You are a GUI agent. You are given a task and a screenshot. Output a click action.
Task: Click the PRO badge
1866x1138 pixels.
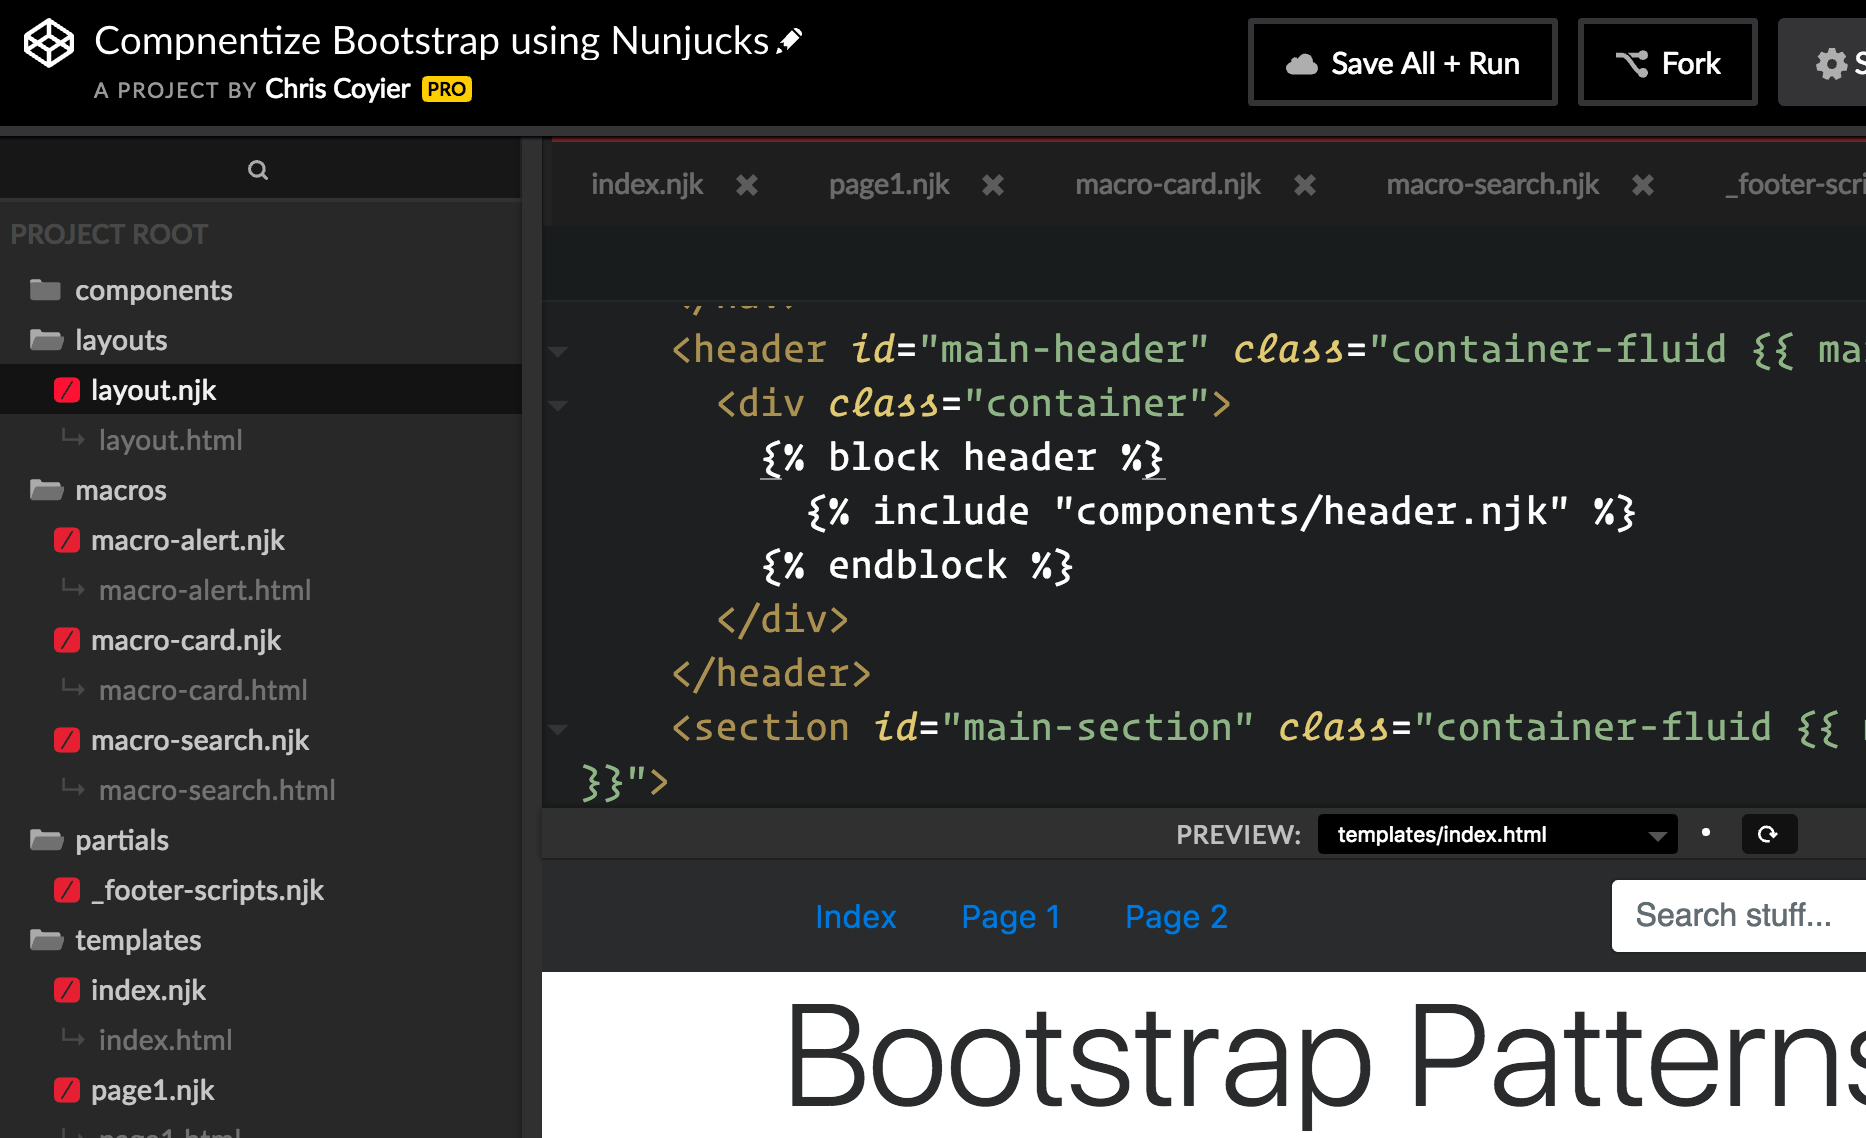tap(446, 89)
